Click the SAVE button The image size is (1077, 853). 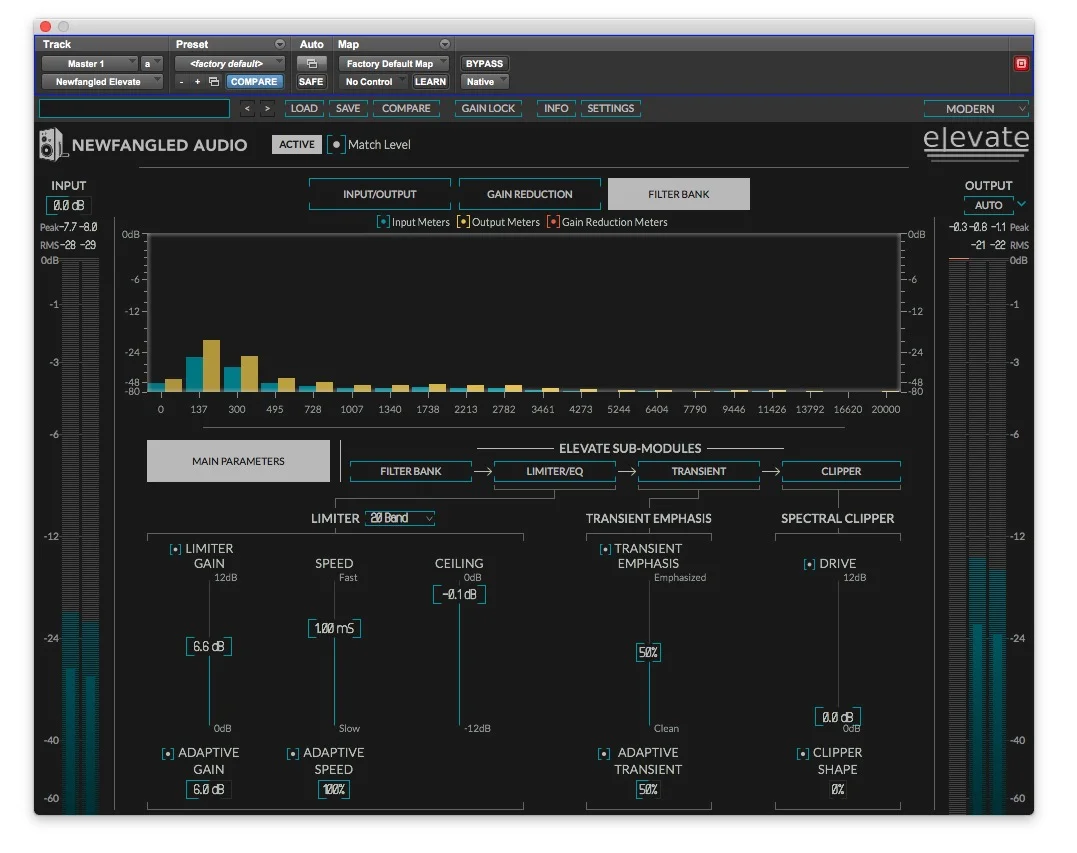pyautogui.click(x=348, y=109)
